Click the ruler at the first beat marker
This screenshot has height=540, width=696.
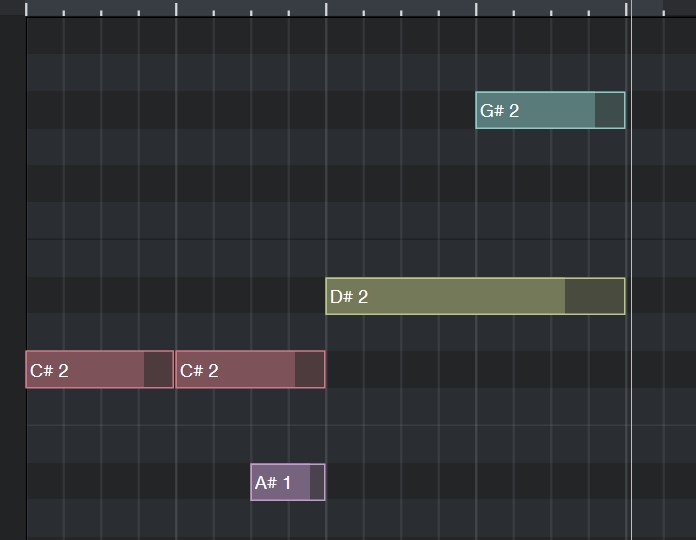coord(26,8)
